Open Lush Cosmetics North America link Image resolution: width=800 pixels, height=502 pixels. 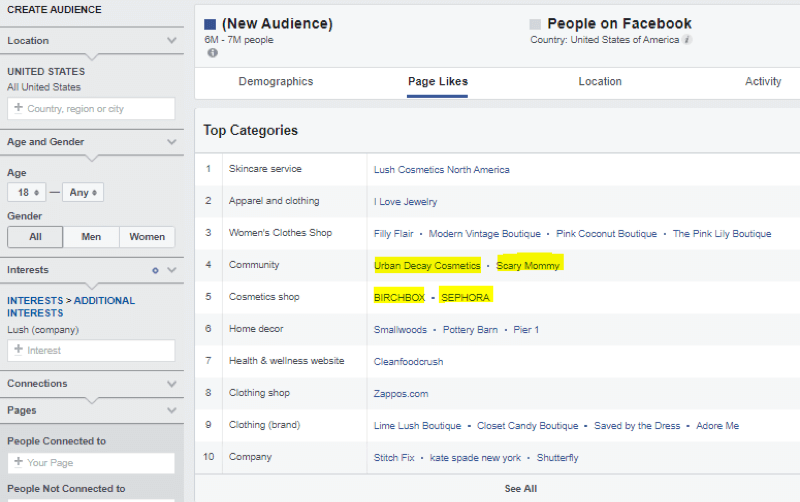click(441, 170)
